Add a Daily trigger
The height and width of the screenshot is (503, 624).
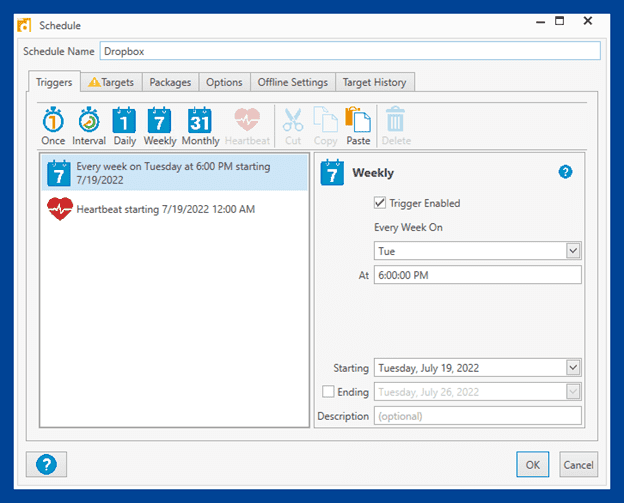coord(125,126)
